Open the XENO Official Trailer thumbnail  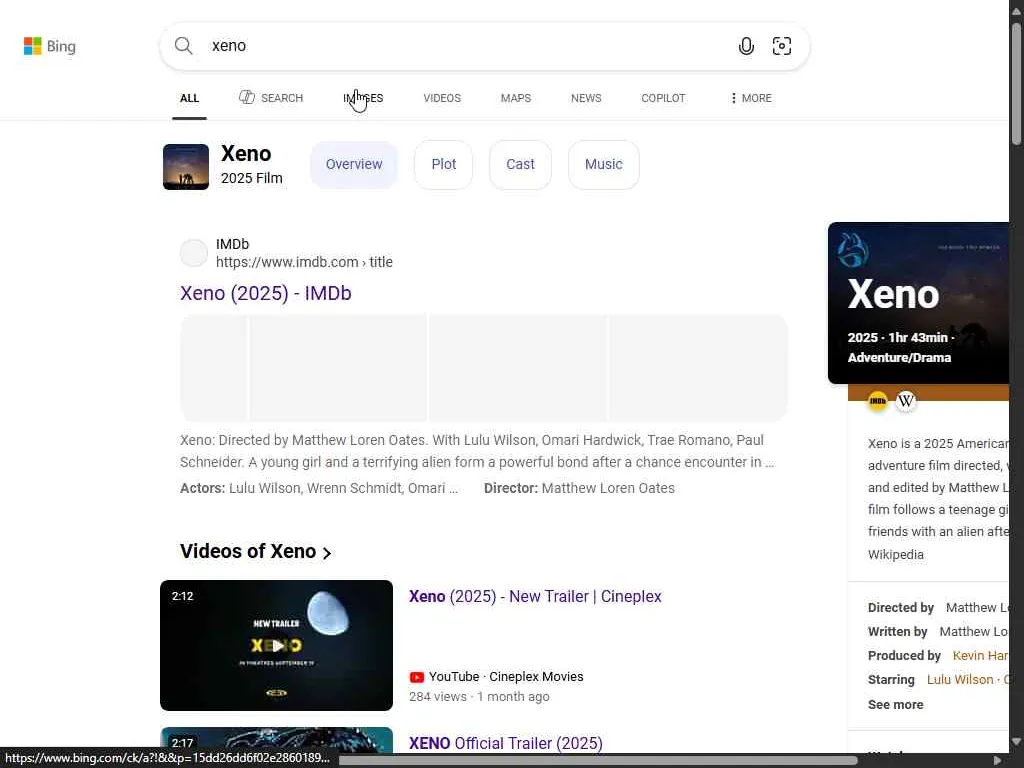pyautogui.click(x=276, y=740)
